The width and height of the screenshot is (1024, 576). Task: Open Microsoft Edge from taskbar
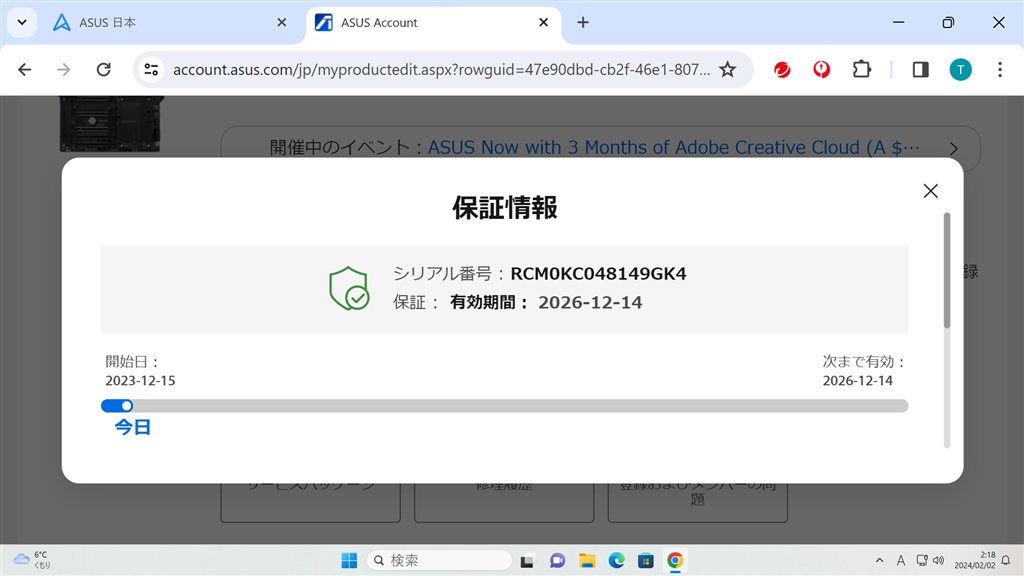616,560
